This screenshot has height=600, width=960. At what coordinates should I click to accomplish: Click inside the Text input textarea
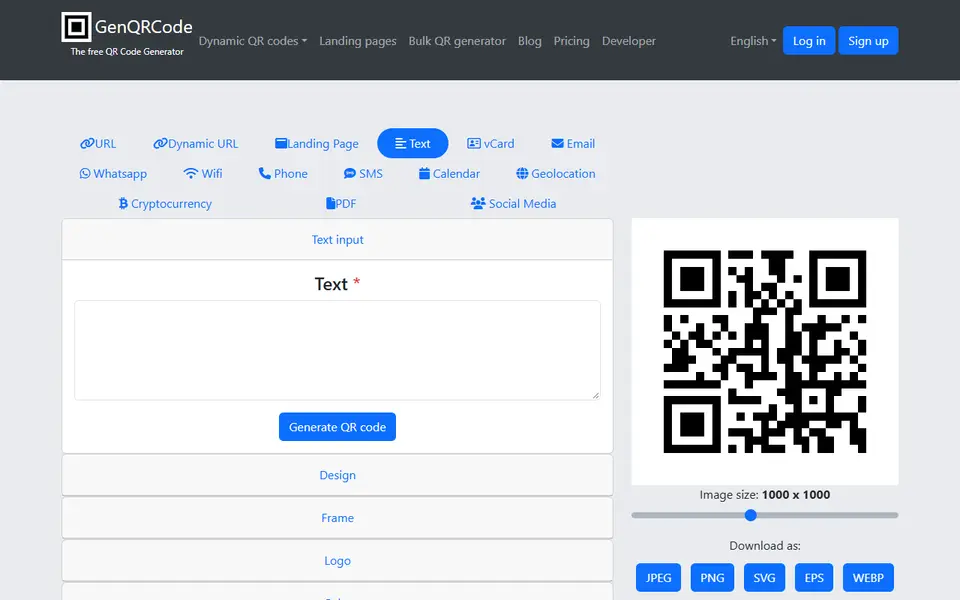337,350
